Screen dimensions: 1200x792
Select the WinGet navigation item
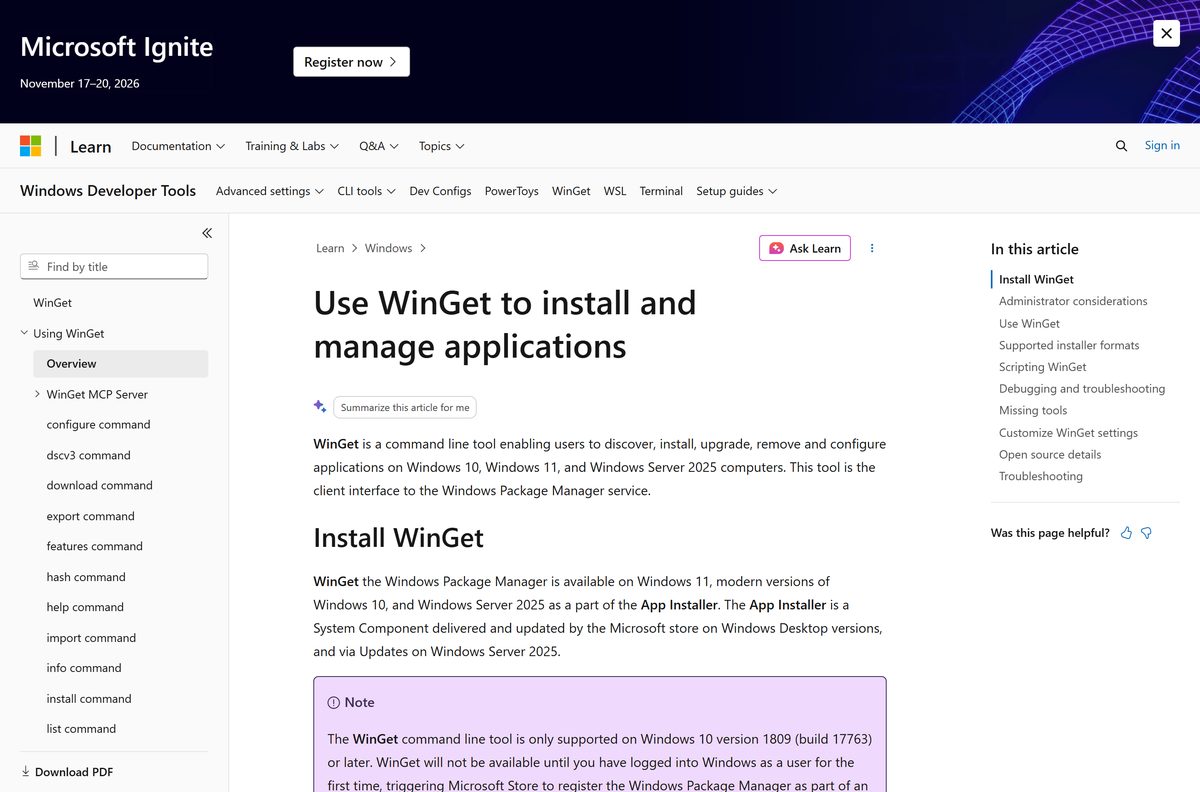click(x=571, y=191)
